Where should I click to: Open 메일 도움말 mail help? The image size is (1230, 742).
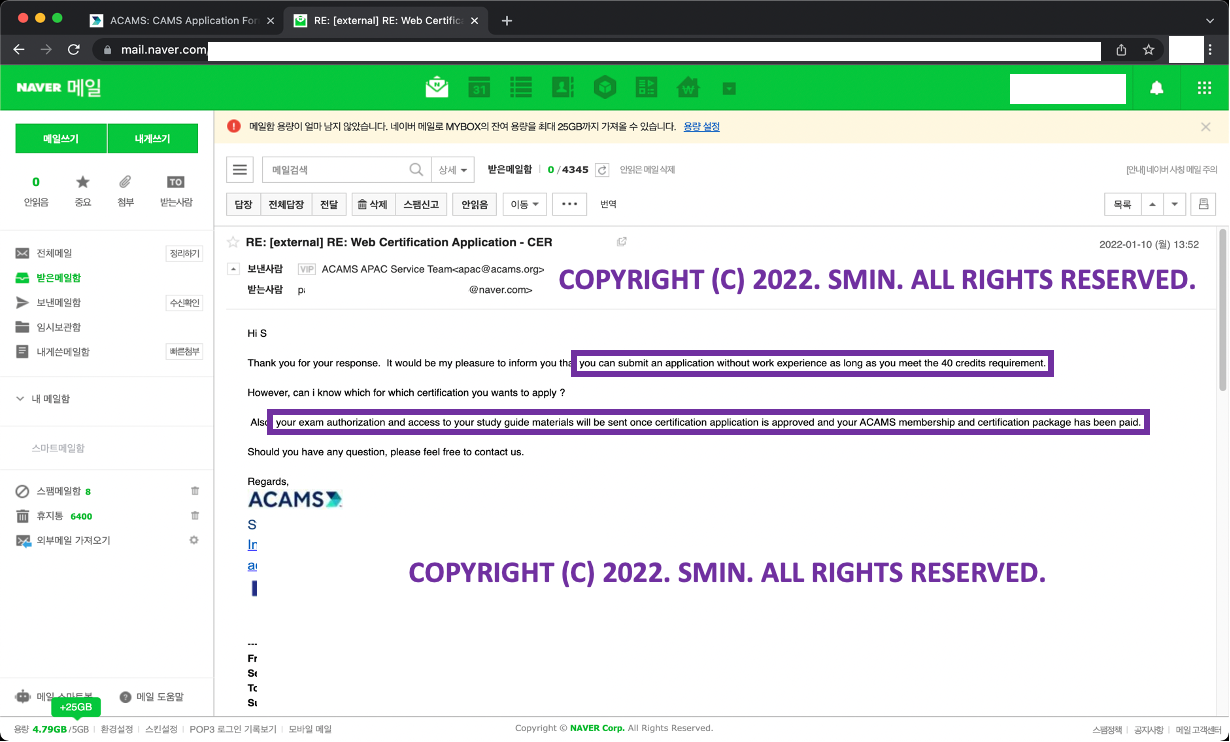tap(152, 697)
